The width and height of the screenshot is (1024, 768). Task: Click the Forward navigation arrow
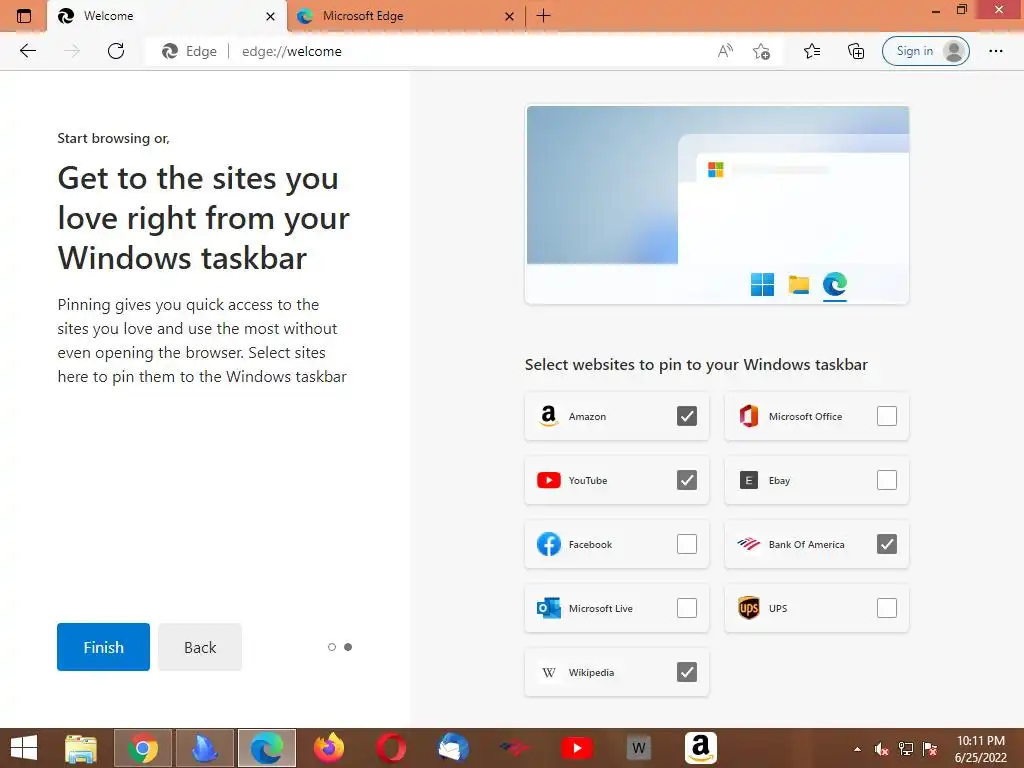point(72,51)
